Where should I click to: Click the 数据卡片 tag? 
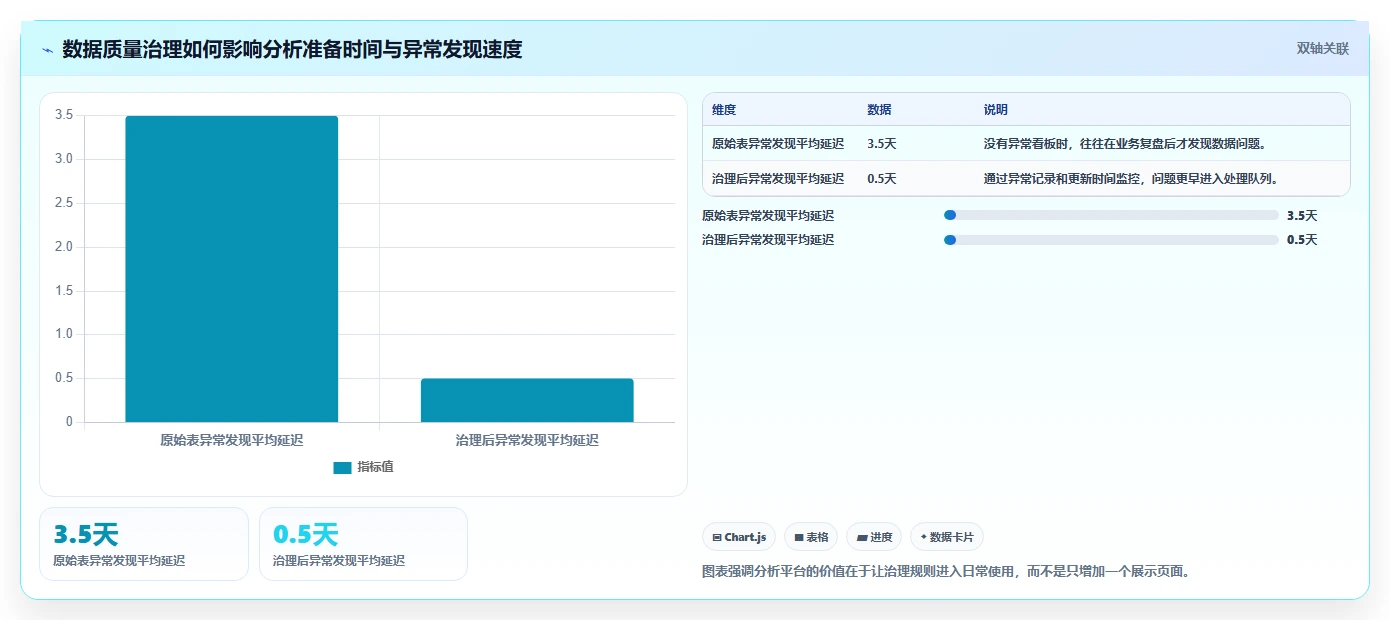coord(947,537)
